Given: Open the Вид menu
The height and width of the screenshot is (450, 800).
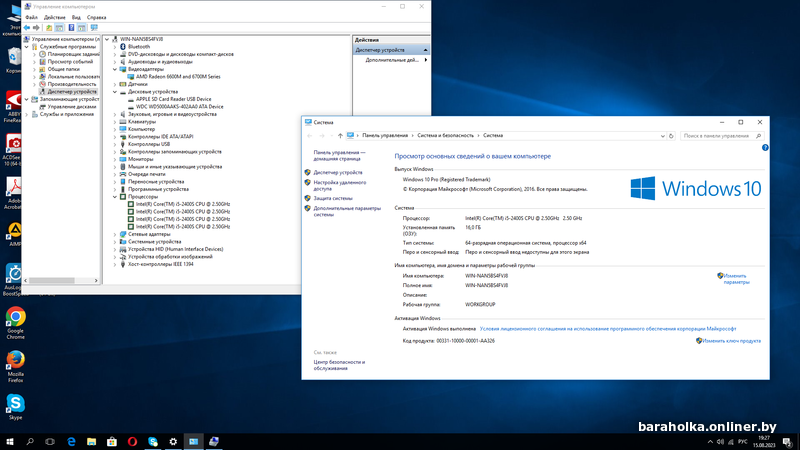Looking at the screenshot, I should click(76, 17).
